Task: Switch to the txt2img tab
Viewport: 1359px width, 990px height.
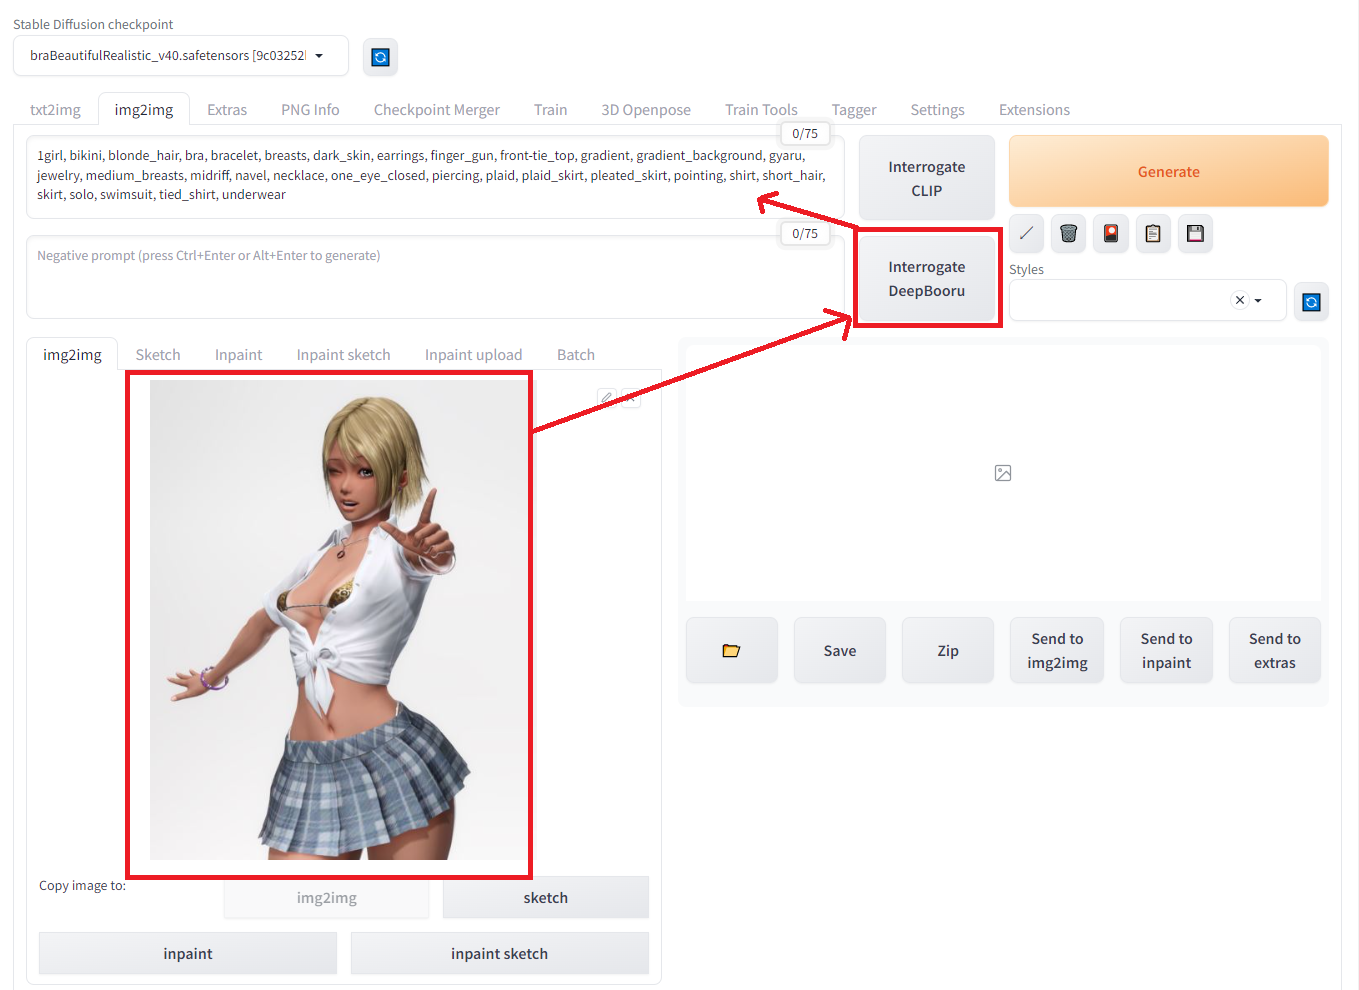Action: pyautogui.click(x=55, y=110)
